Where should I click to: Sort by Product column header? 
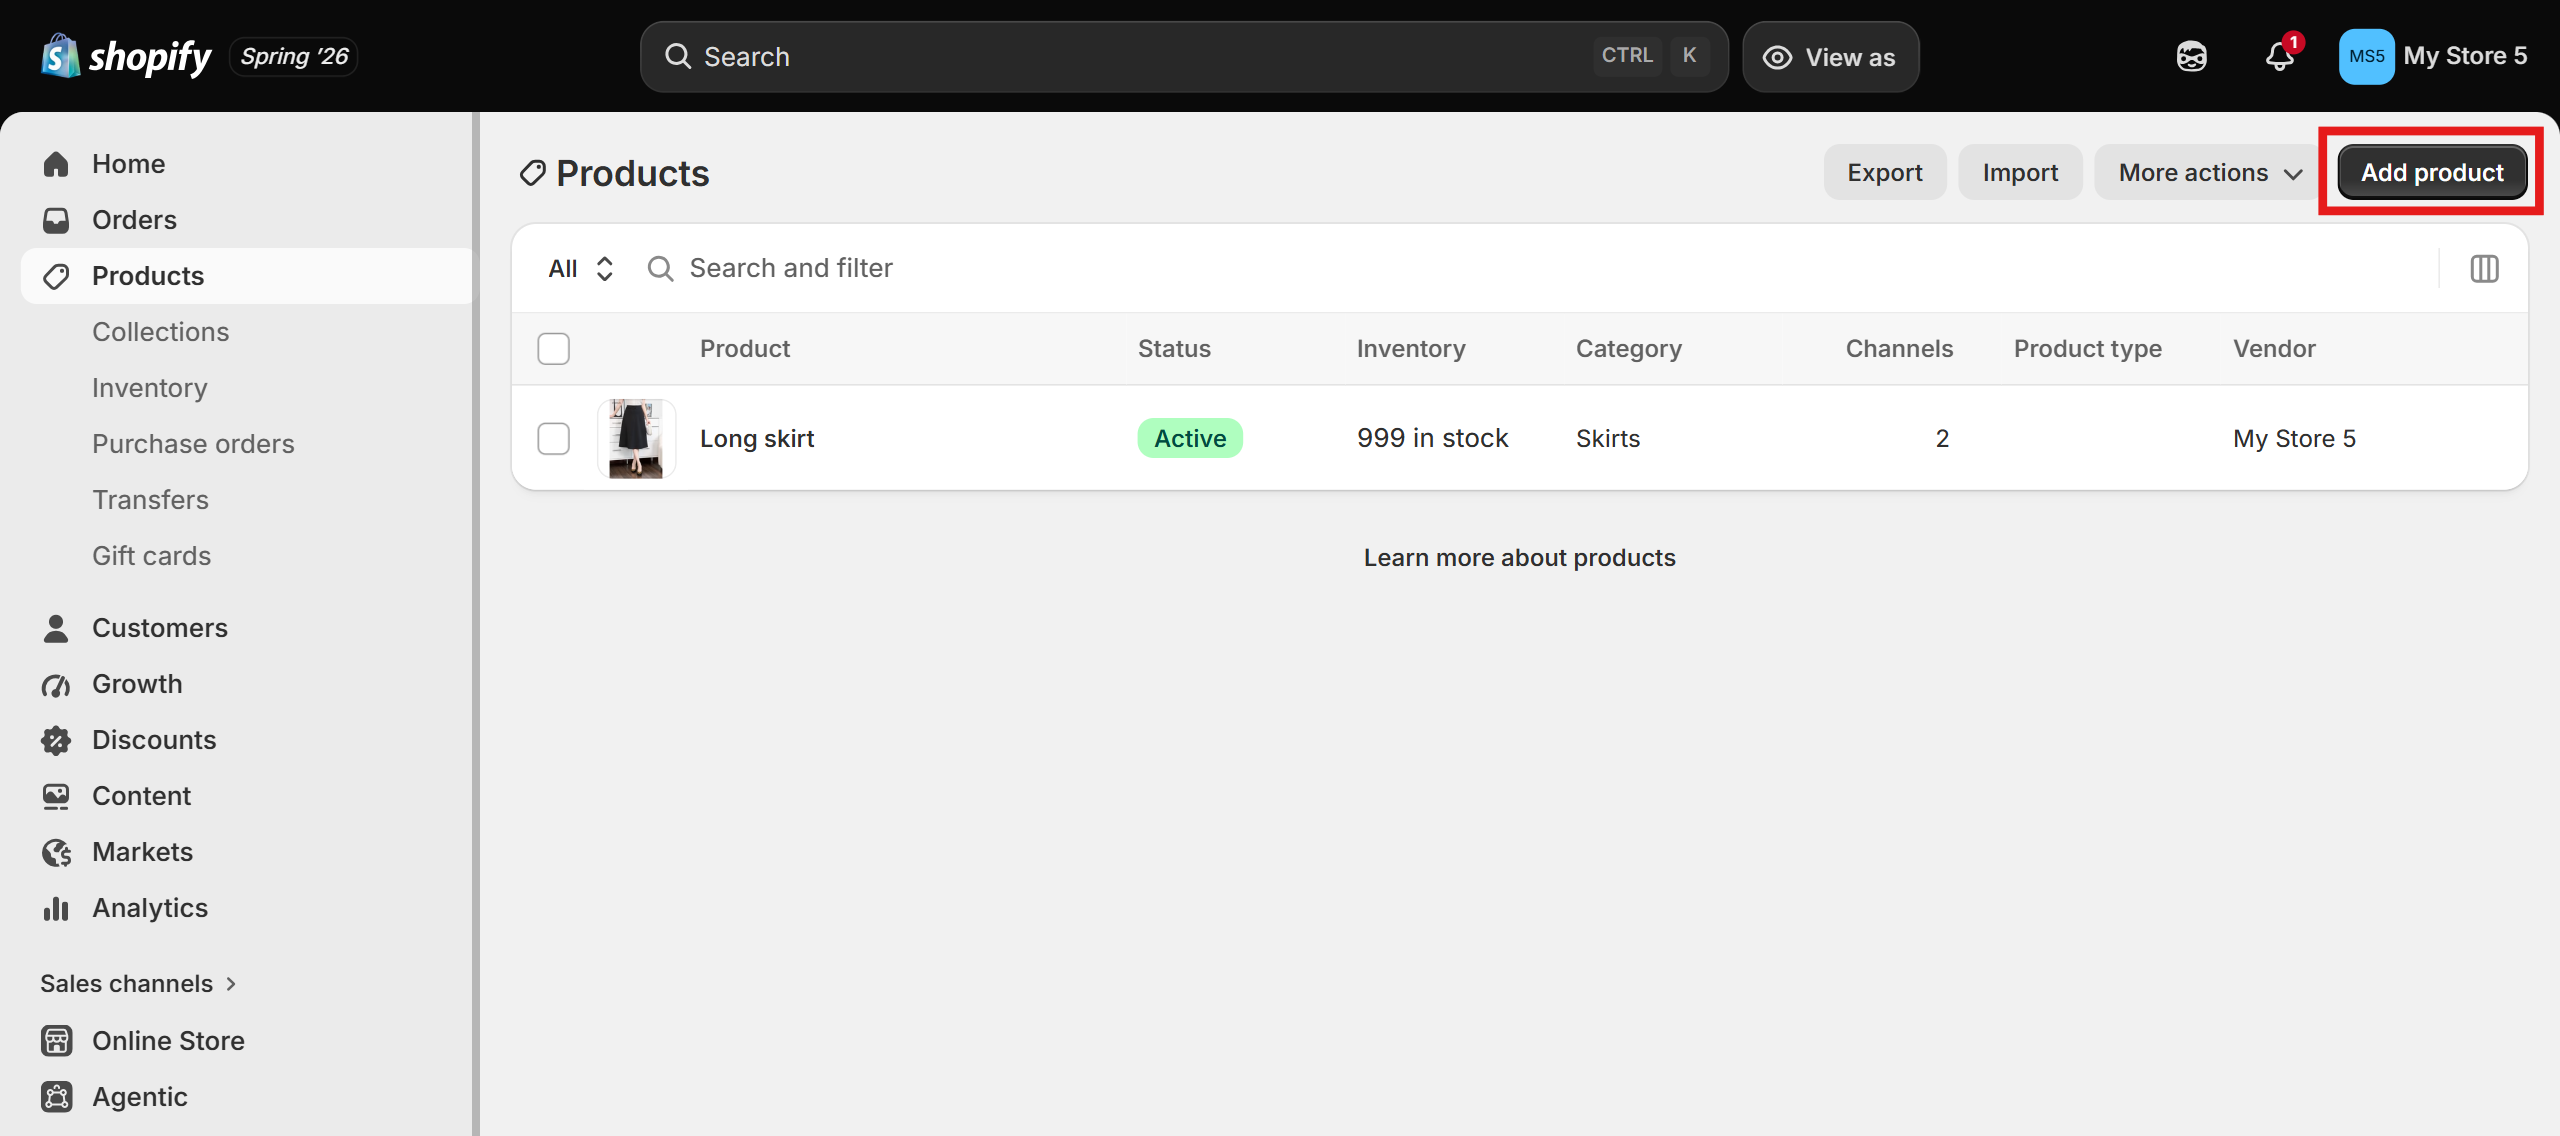745,349
